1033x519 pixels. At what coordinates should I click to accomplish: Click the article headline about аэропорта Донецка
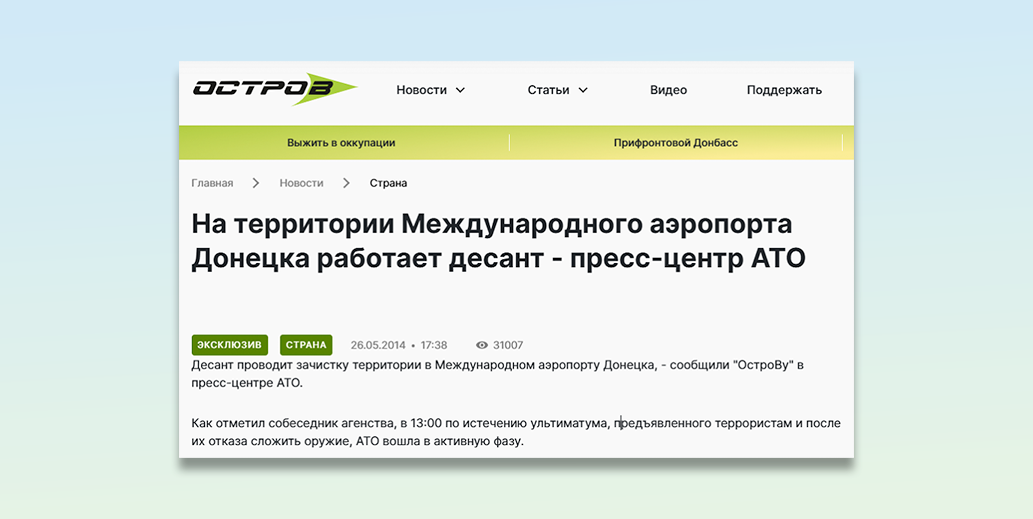[499, 242]
